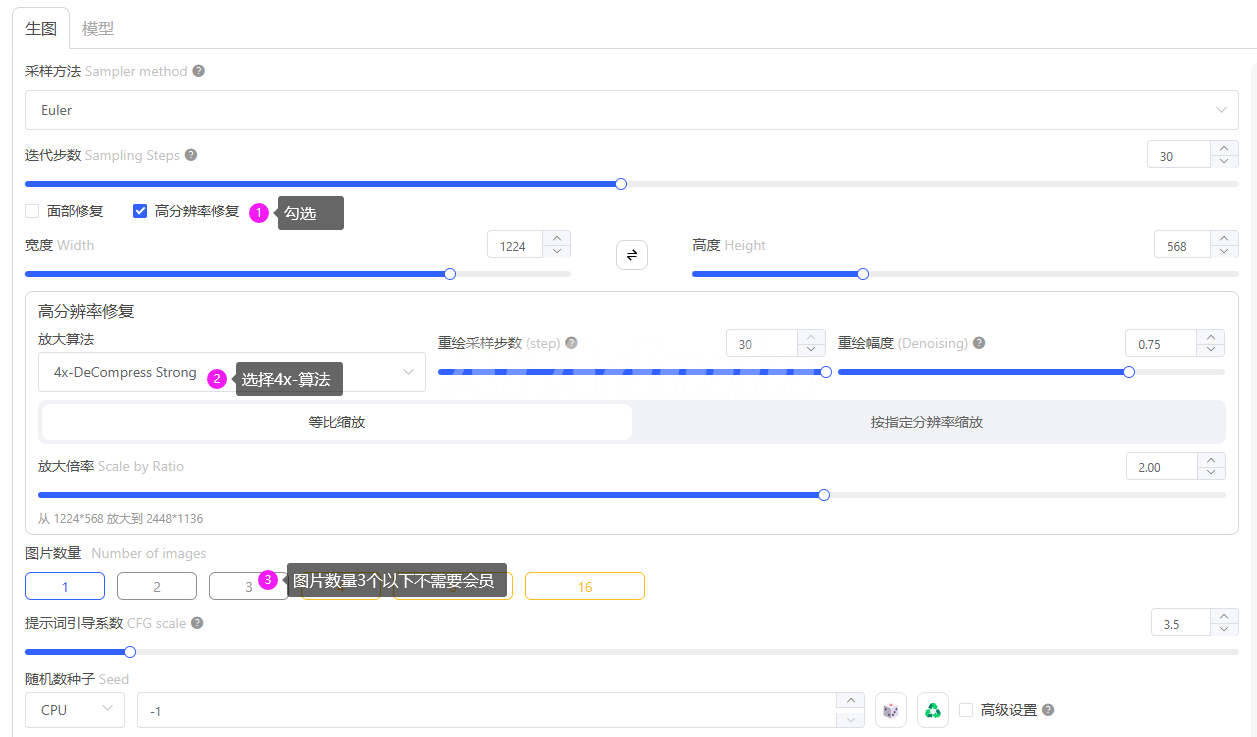Open the Euler sampler method dropdown
This screenshot has width=1257, height=737.
pyautogui.click(x=631, y=110)
